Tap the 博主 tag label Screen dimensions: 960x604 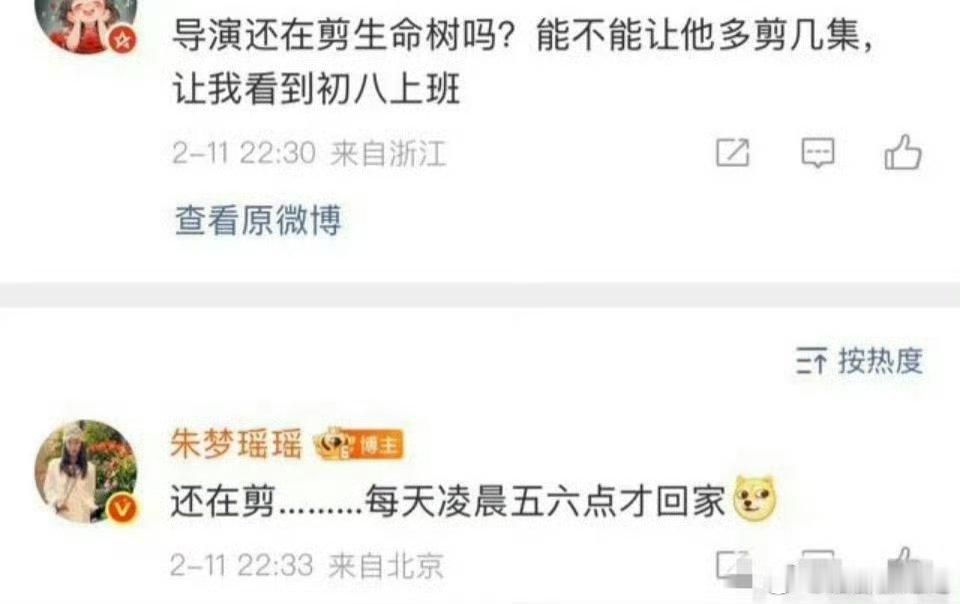click(378, 444)
